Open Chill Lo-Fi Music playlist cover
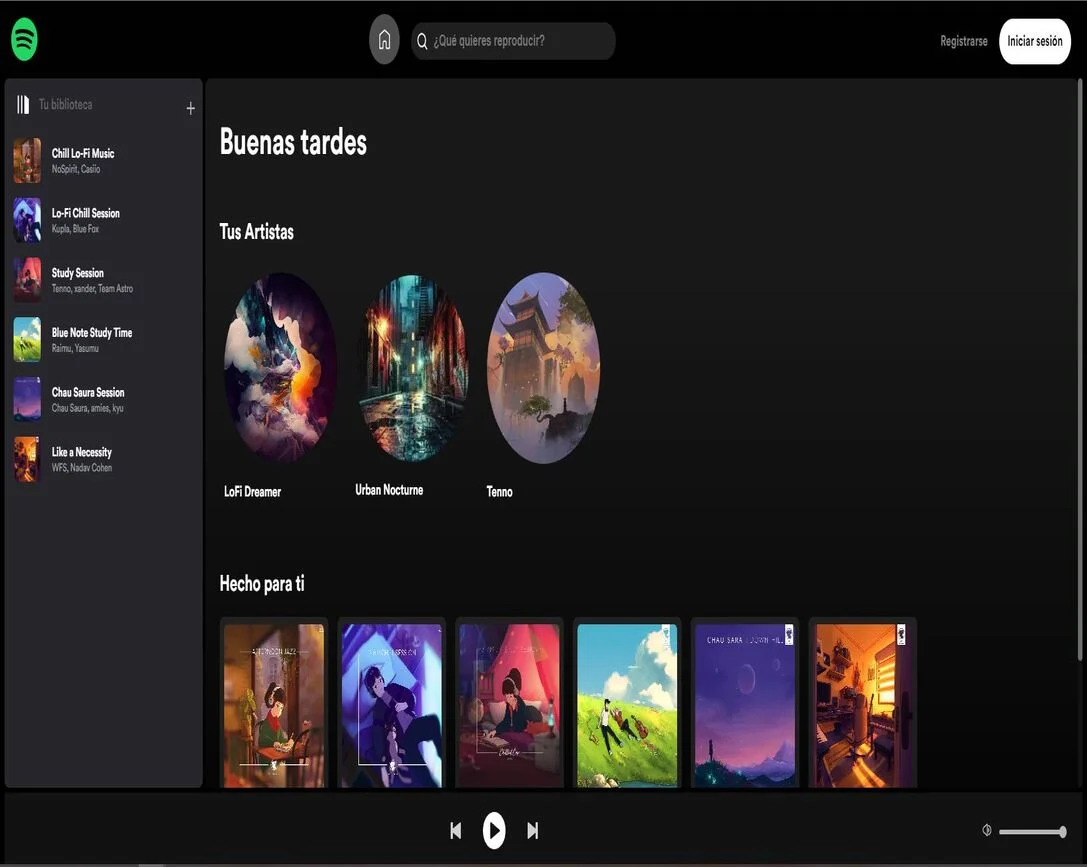 27,160
